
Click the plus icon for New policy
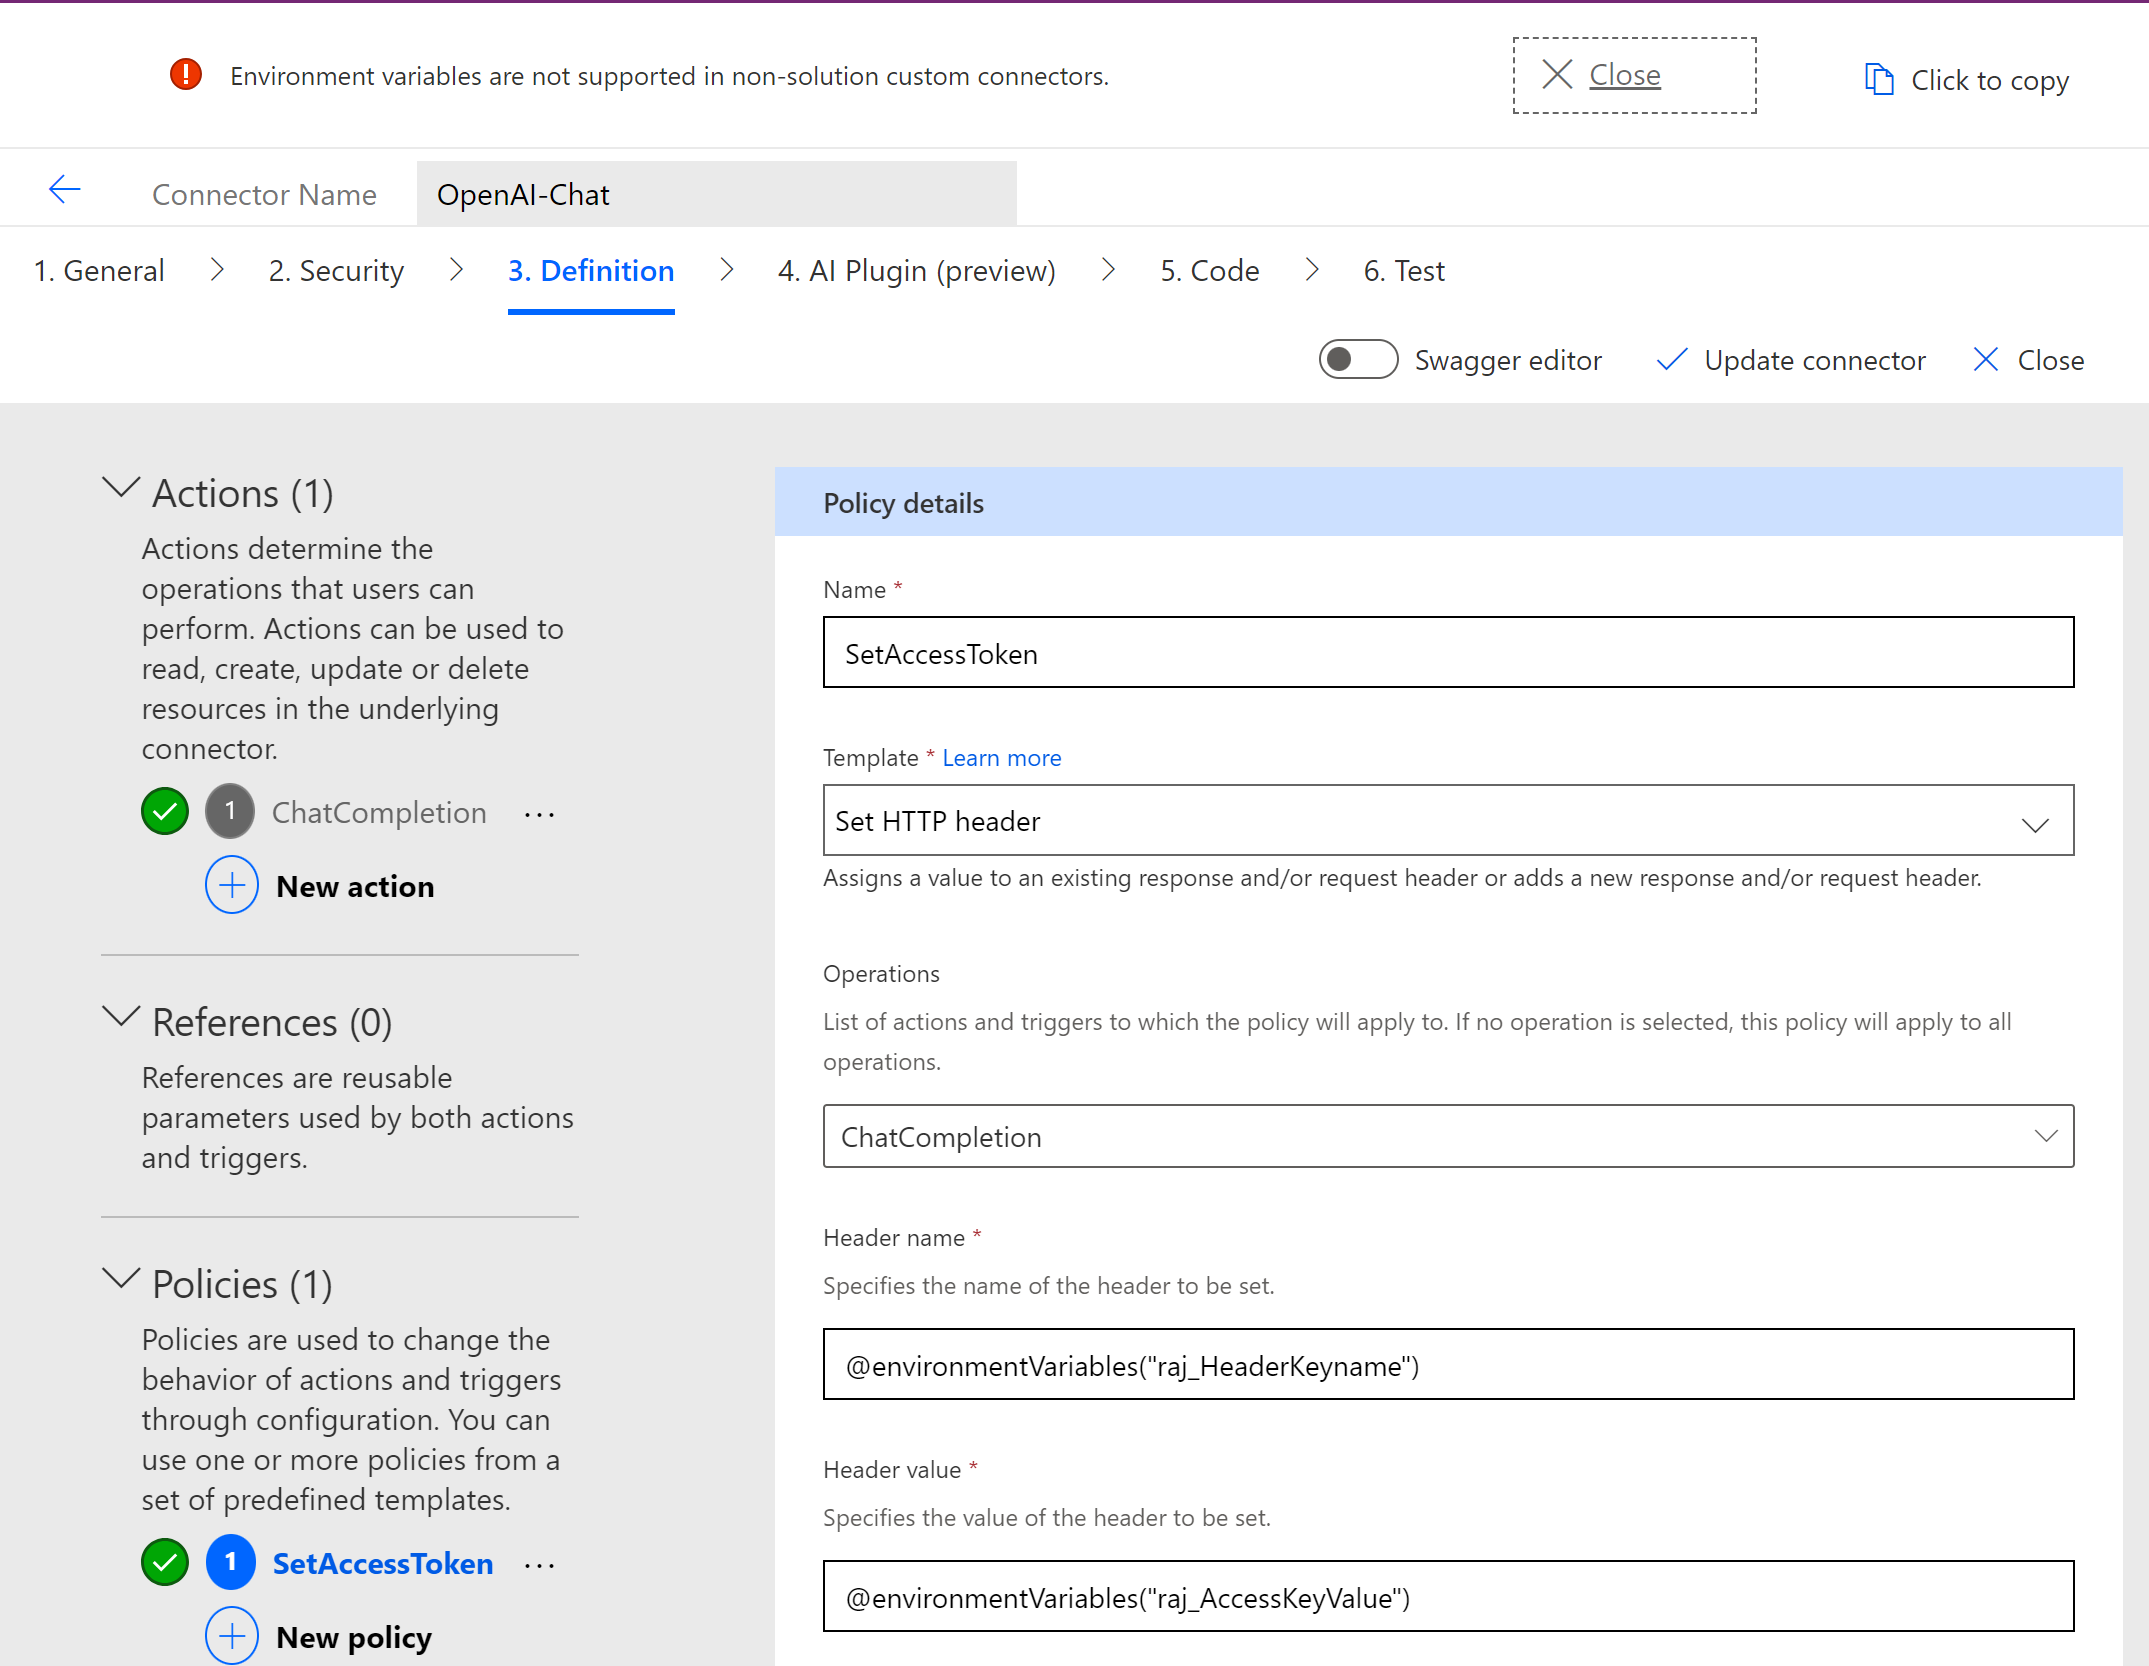click(x=232, y=1636)
